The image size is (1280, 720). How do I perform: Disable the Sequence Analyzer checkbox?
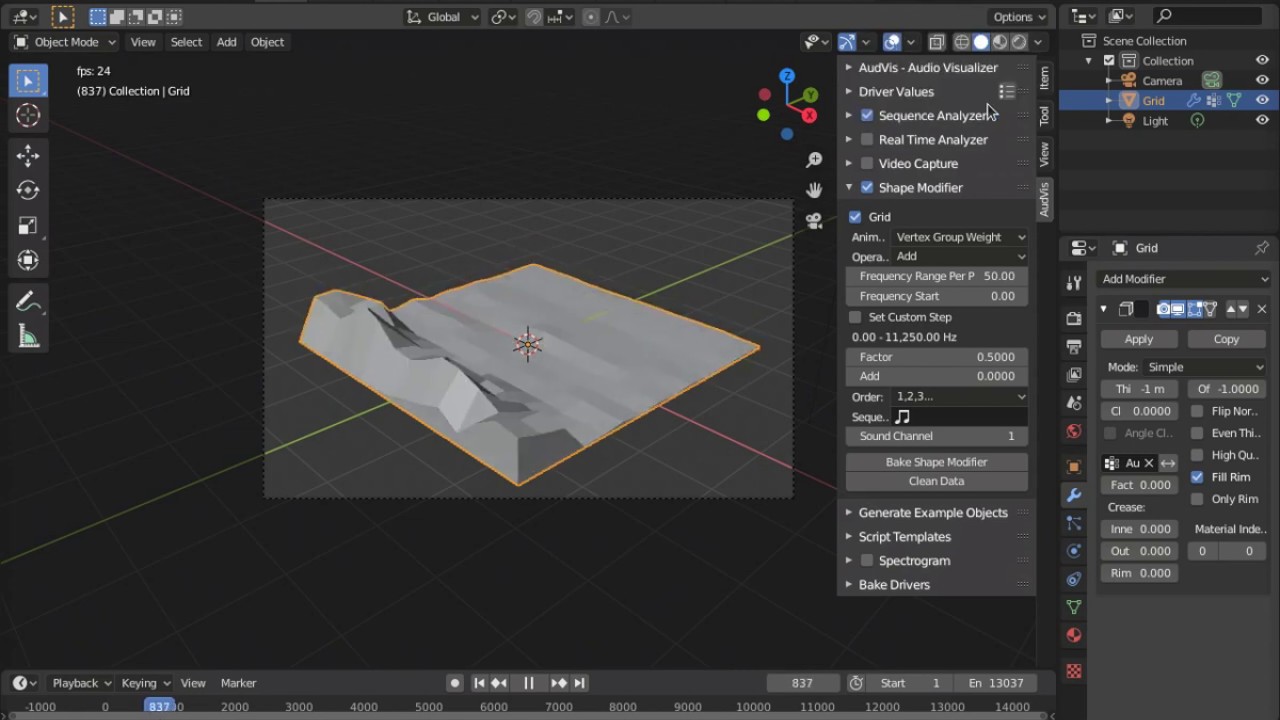pyautogui.click(x=867, y=115)
